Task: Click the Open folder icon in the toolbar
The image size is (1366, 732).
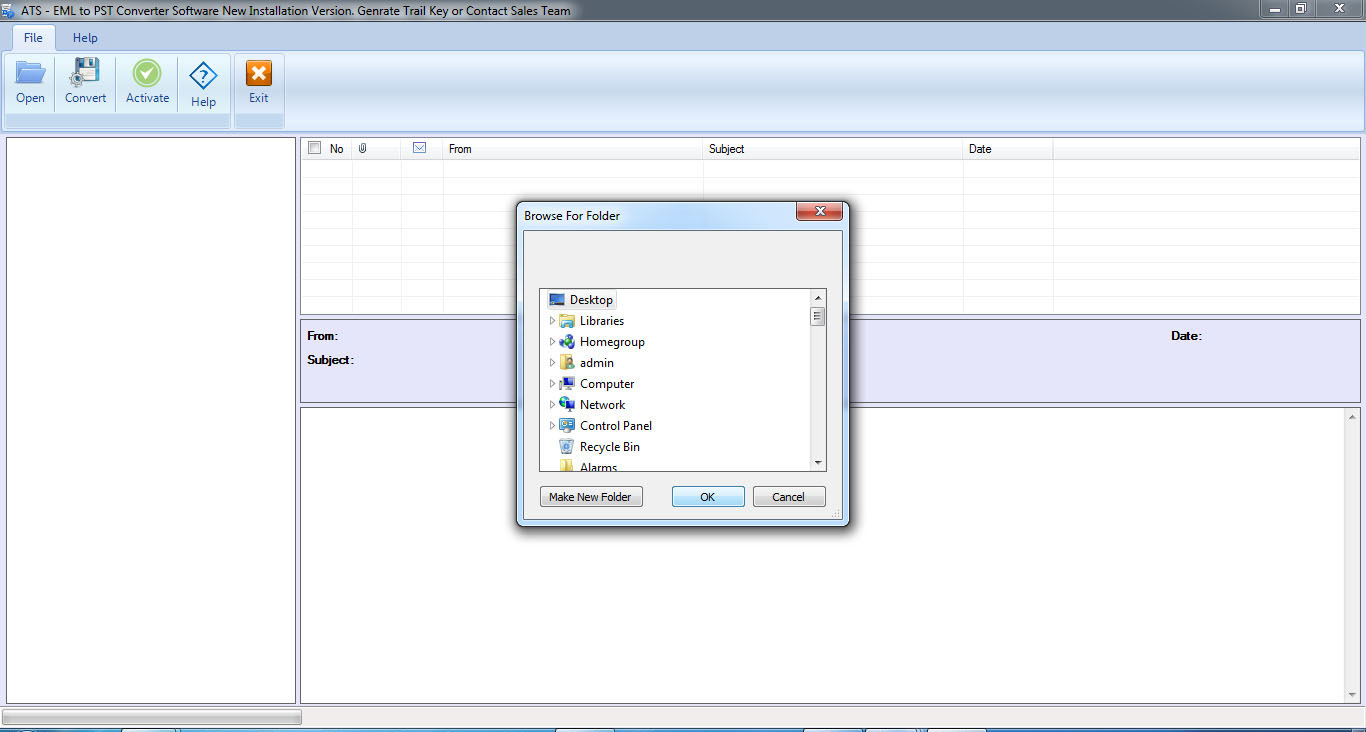Action: click(30, 73)
